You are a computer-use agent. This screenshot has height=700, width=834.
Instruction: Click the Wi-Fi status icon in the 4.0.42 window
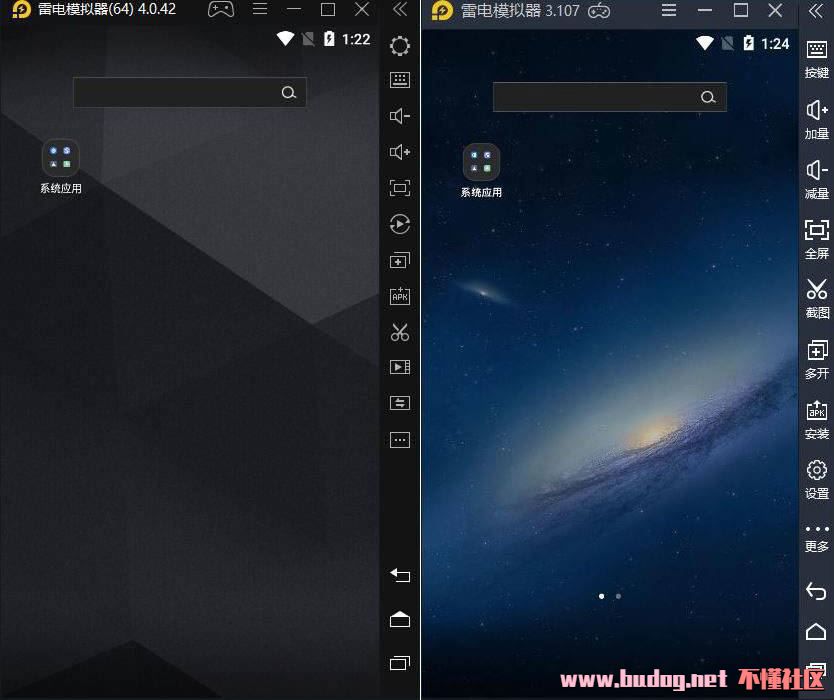tap(285, 38)
